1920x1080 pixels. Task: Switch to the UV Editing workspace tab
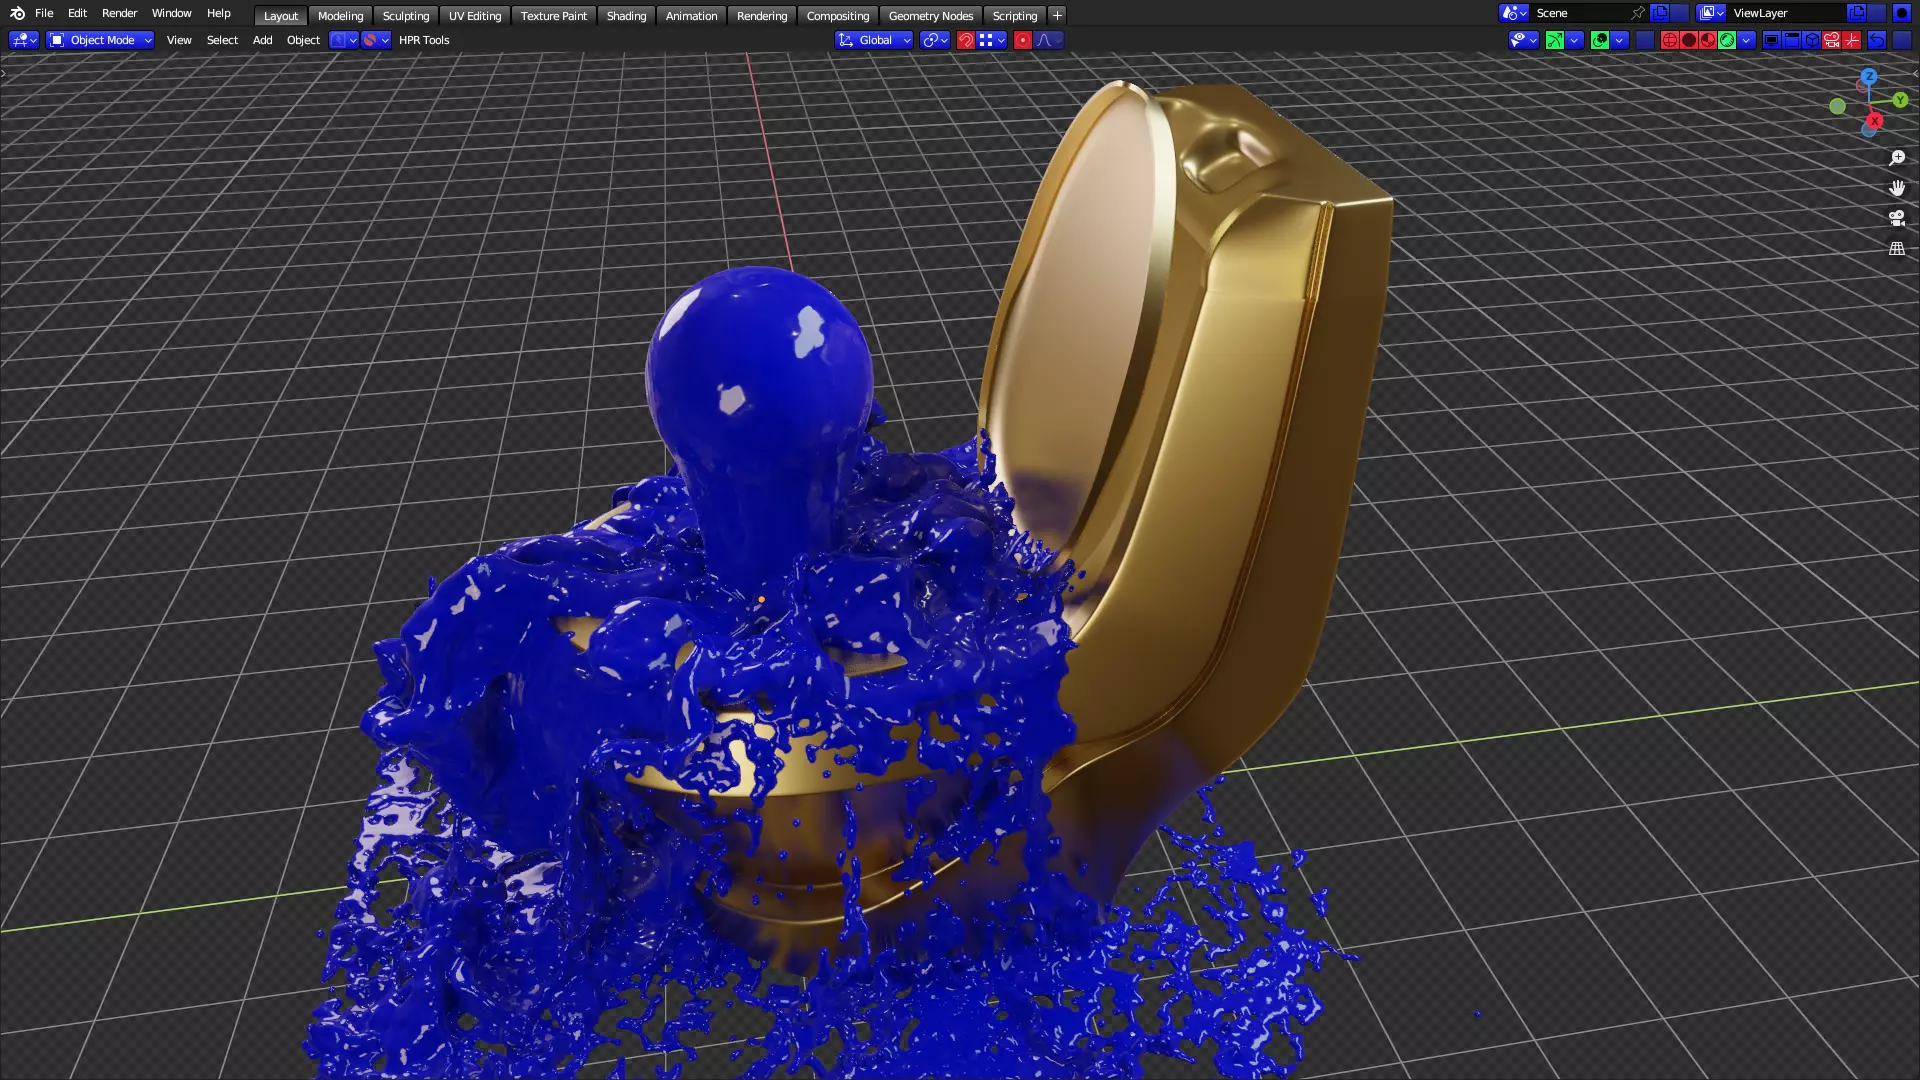coord(475,16)
